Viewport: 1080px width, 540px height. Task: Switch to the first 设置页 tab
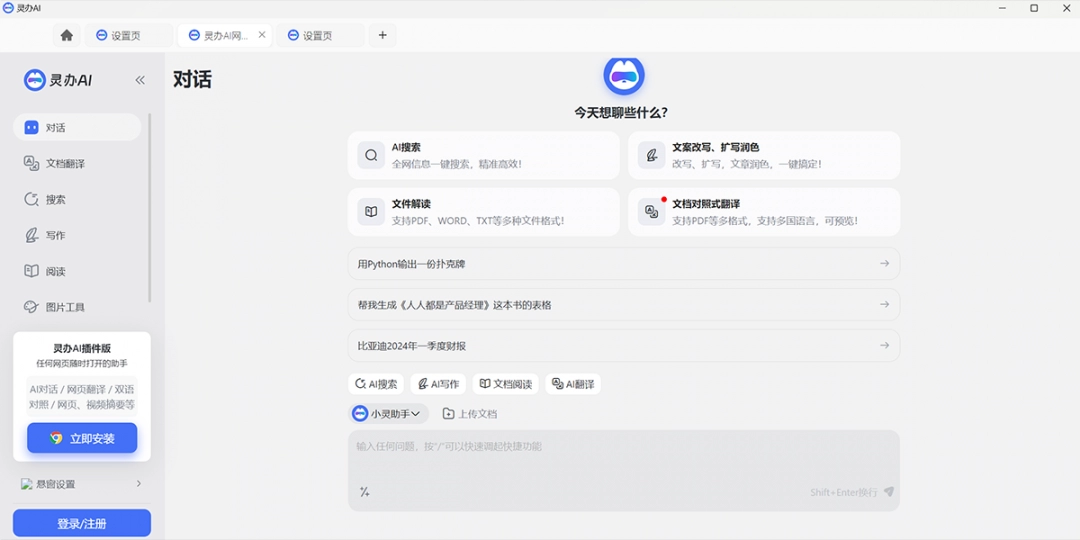click(125, 35)
